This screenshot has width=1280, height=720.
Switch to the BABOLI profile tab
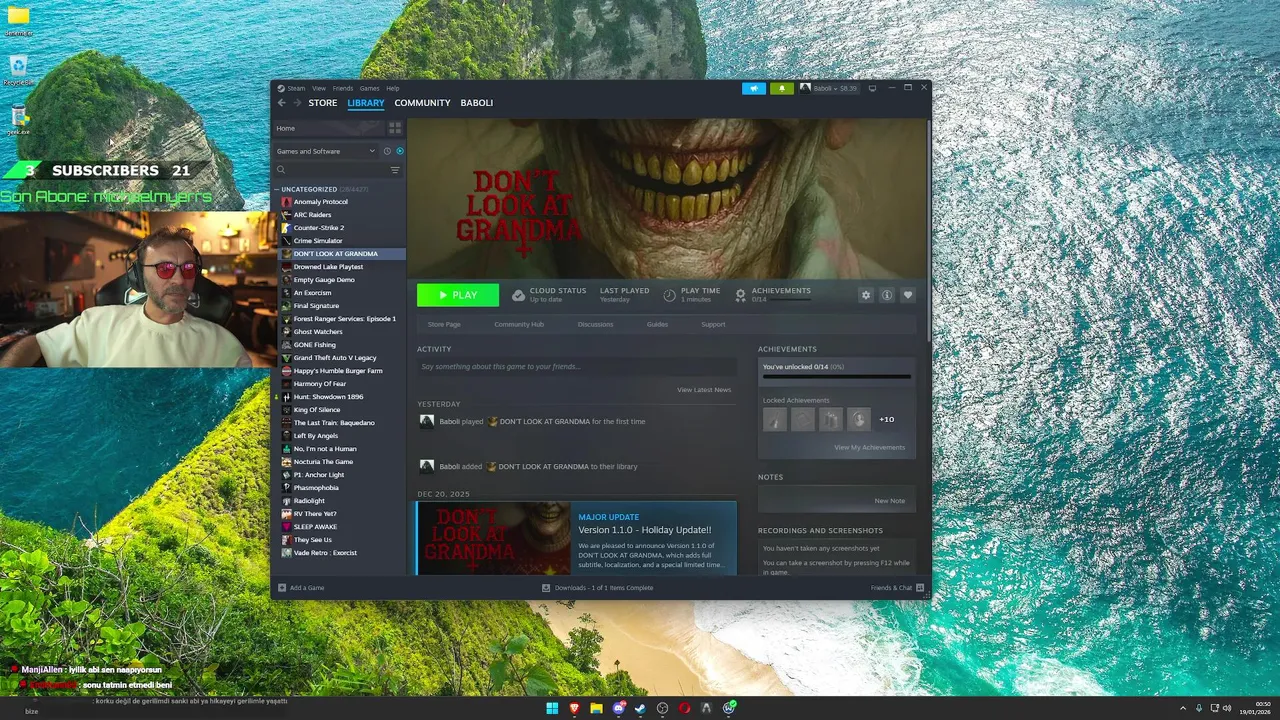(477, 103)
